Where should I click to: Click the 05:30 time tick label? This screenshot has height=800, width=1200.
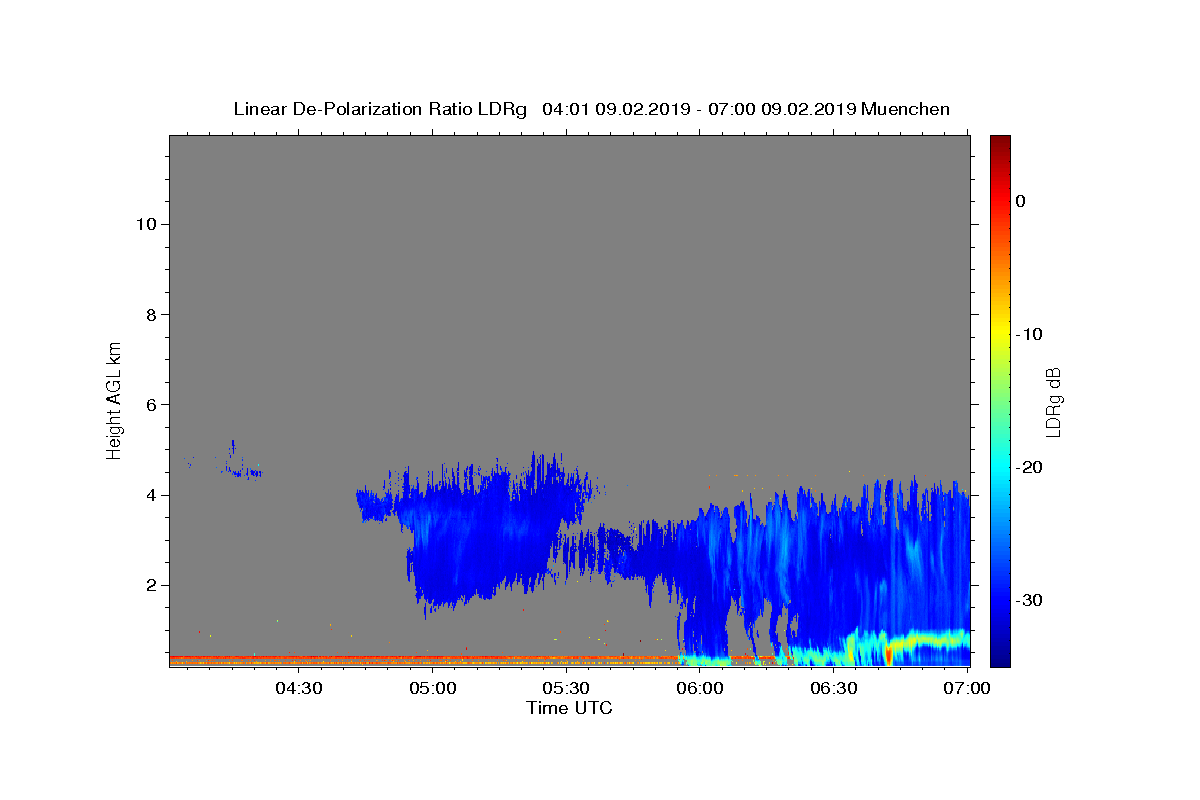pyautogui.click(x=566, y=688)
